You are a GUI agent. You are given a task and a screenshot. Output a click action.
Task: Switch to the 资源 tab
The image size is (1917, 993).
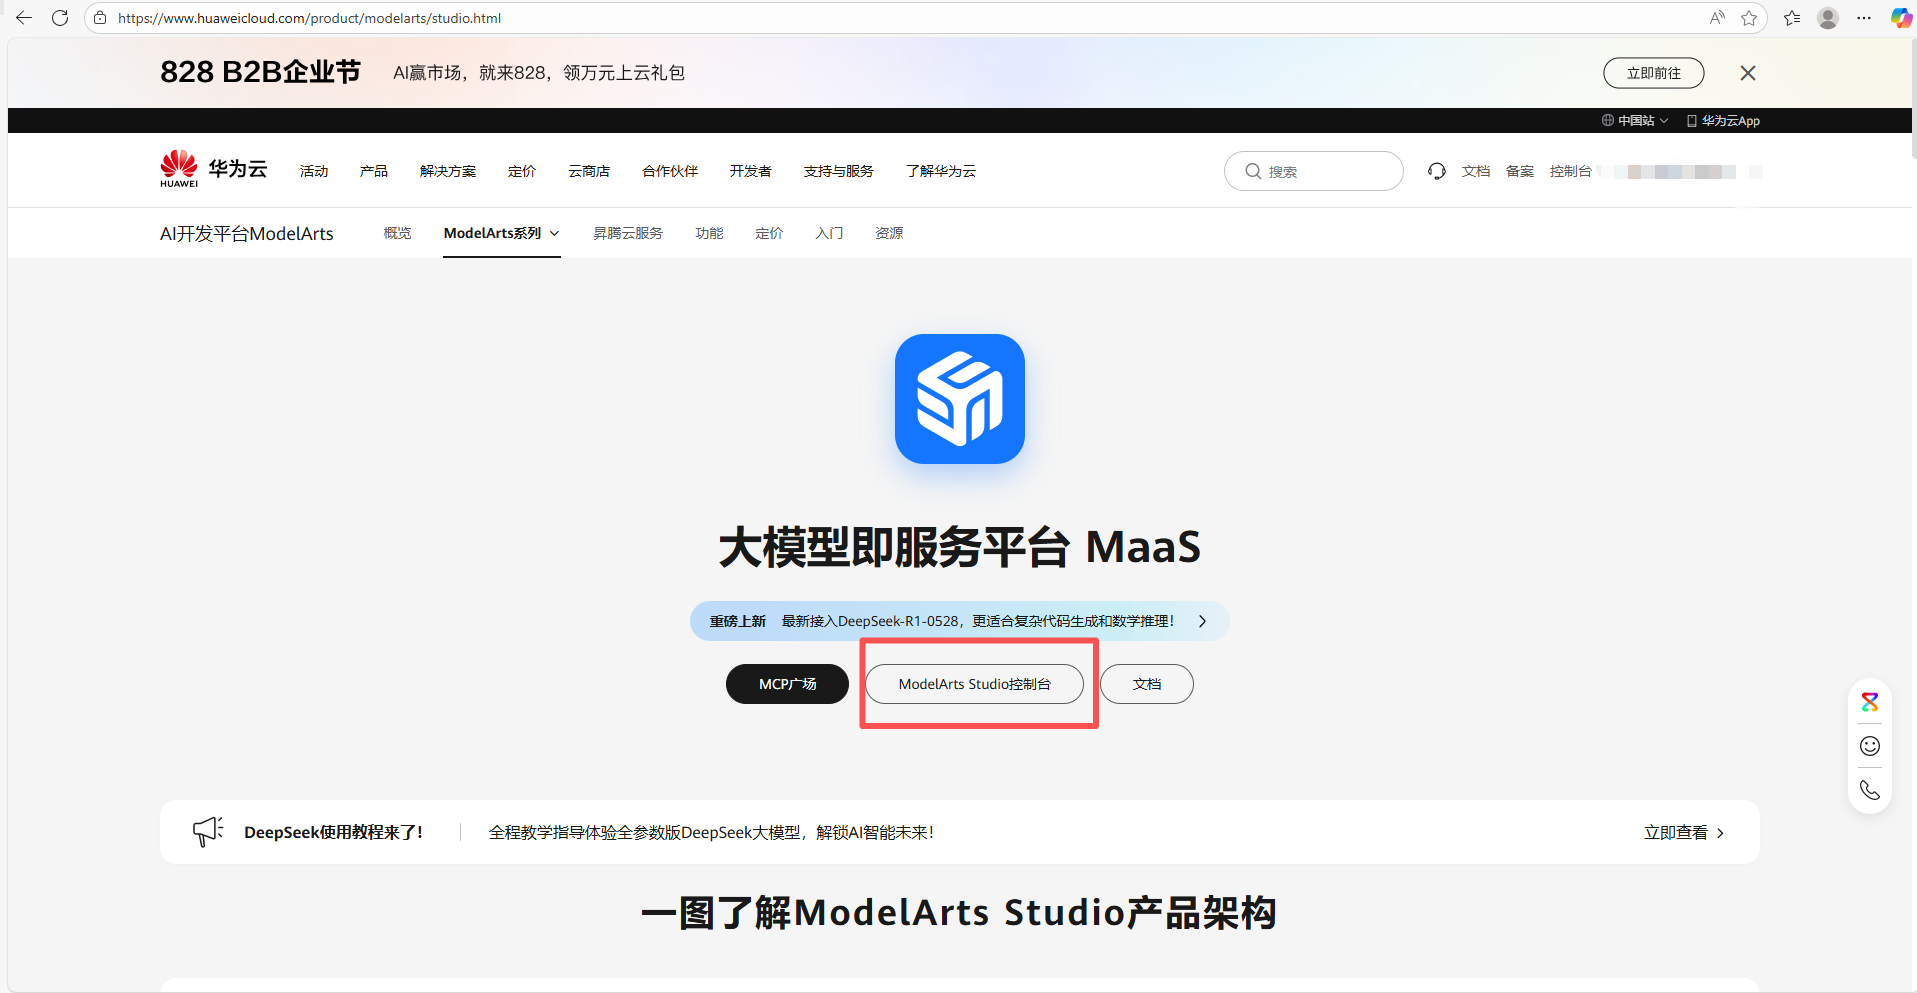[x=889, y=233]
